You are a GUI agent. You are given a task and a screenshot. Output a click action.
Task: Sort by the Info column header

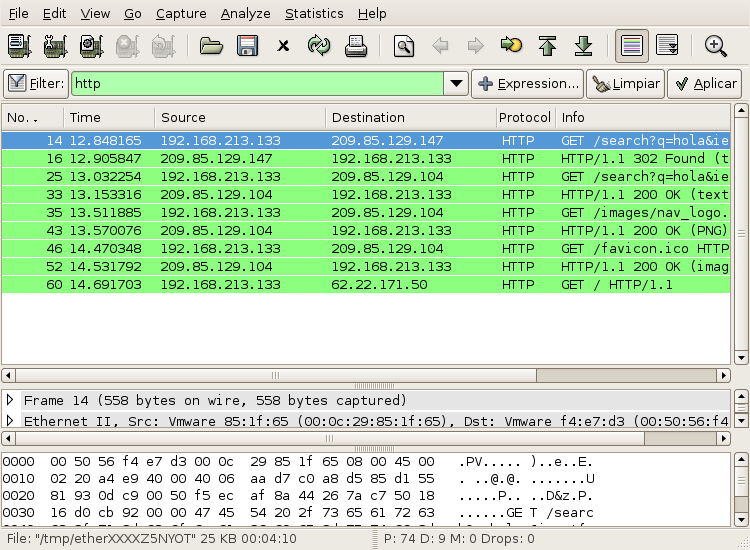643,118
